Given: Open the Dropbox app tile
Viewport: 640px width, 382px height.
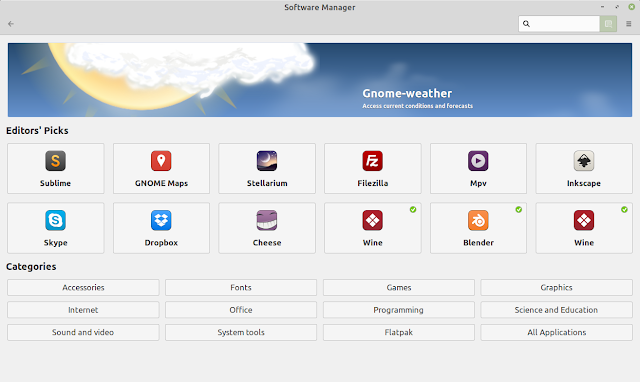Looking at the screenshot, I should coord(161,228).
